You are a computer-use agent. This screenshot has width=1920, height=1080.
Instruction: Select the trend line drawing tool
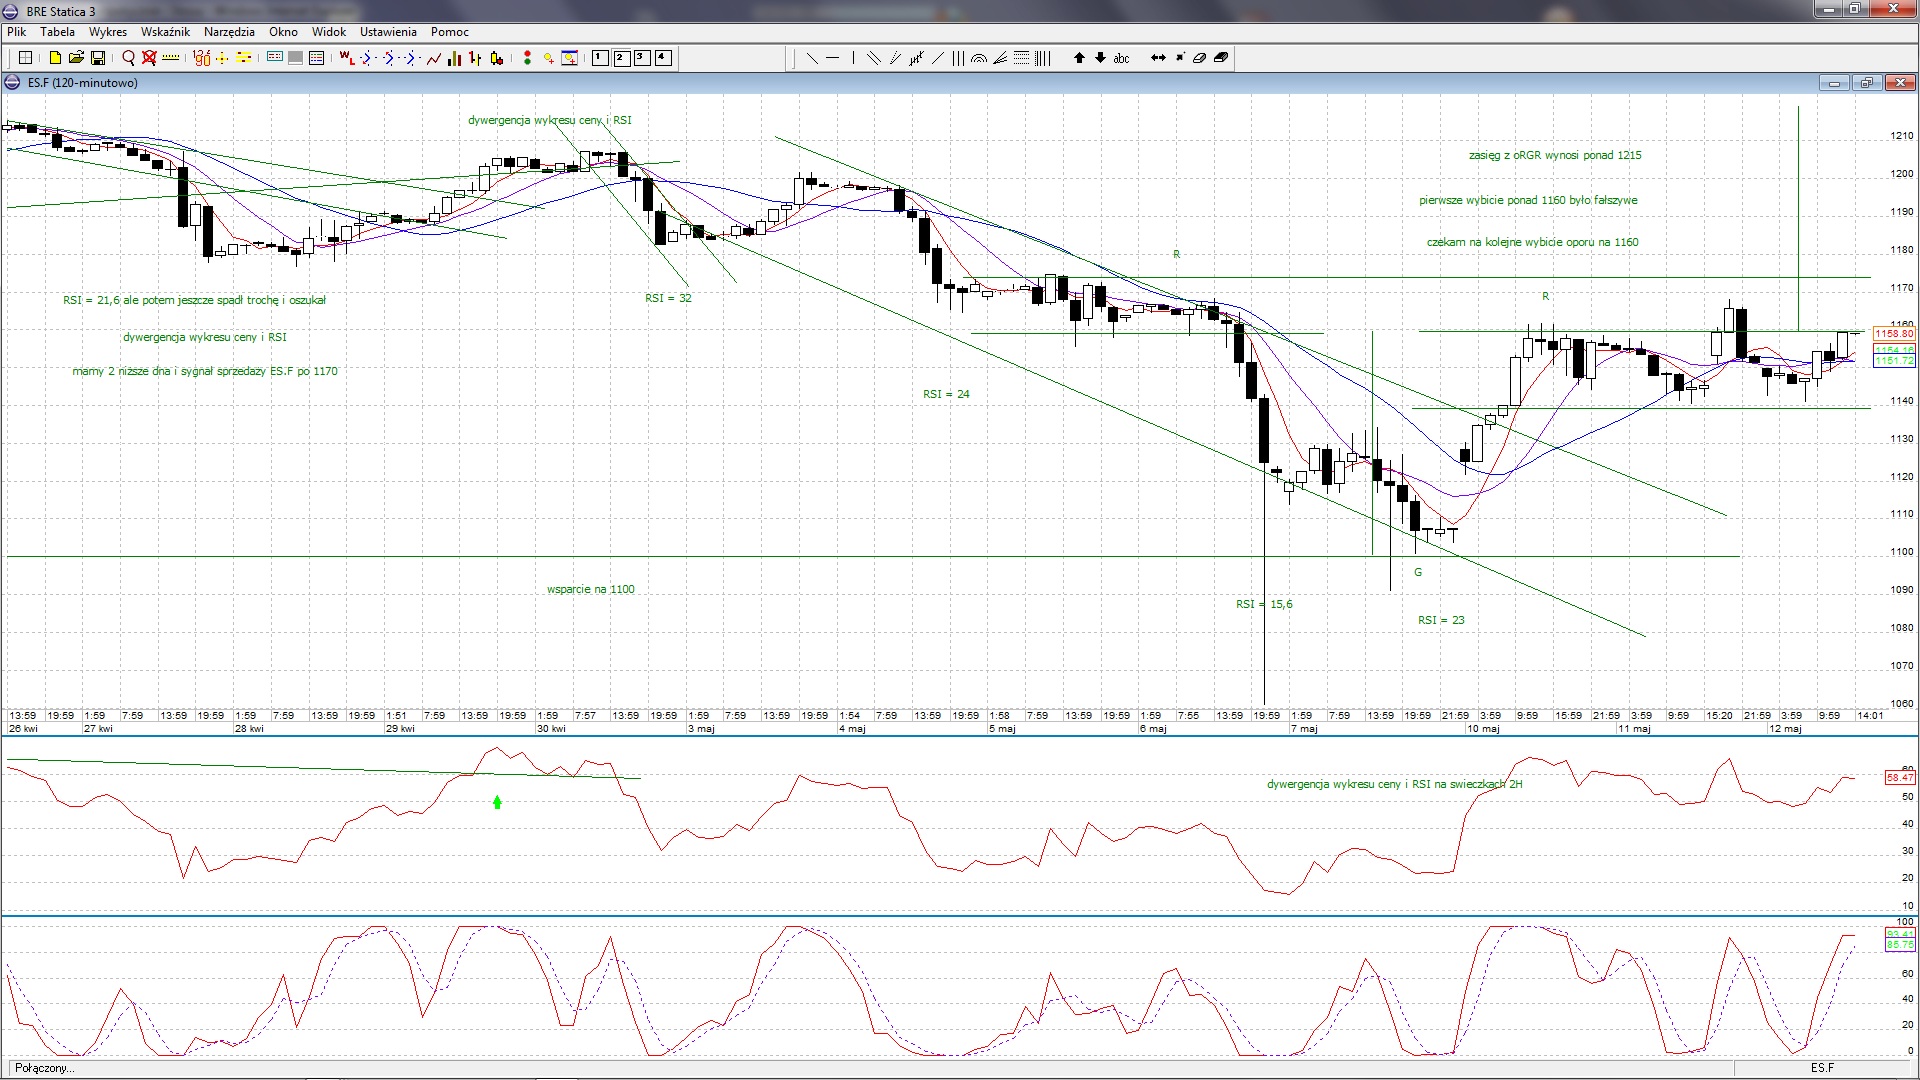pos(812,58)
